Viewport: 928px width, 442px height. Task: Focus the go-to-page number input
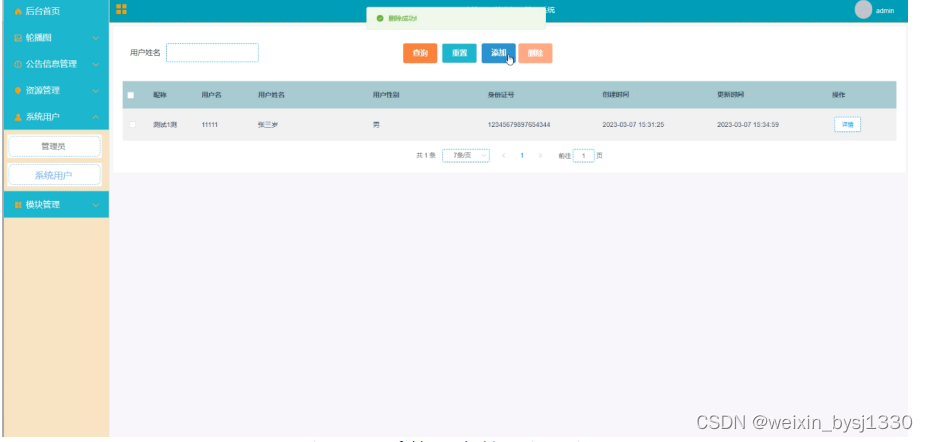[584, 156]
